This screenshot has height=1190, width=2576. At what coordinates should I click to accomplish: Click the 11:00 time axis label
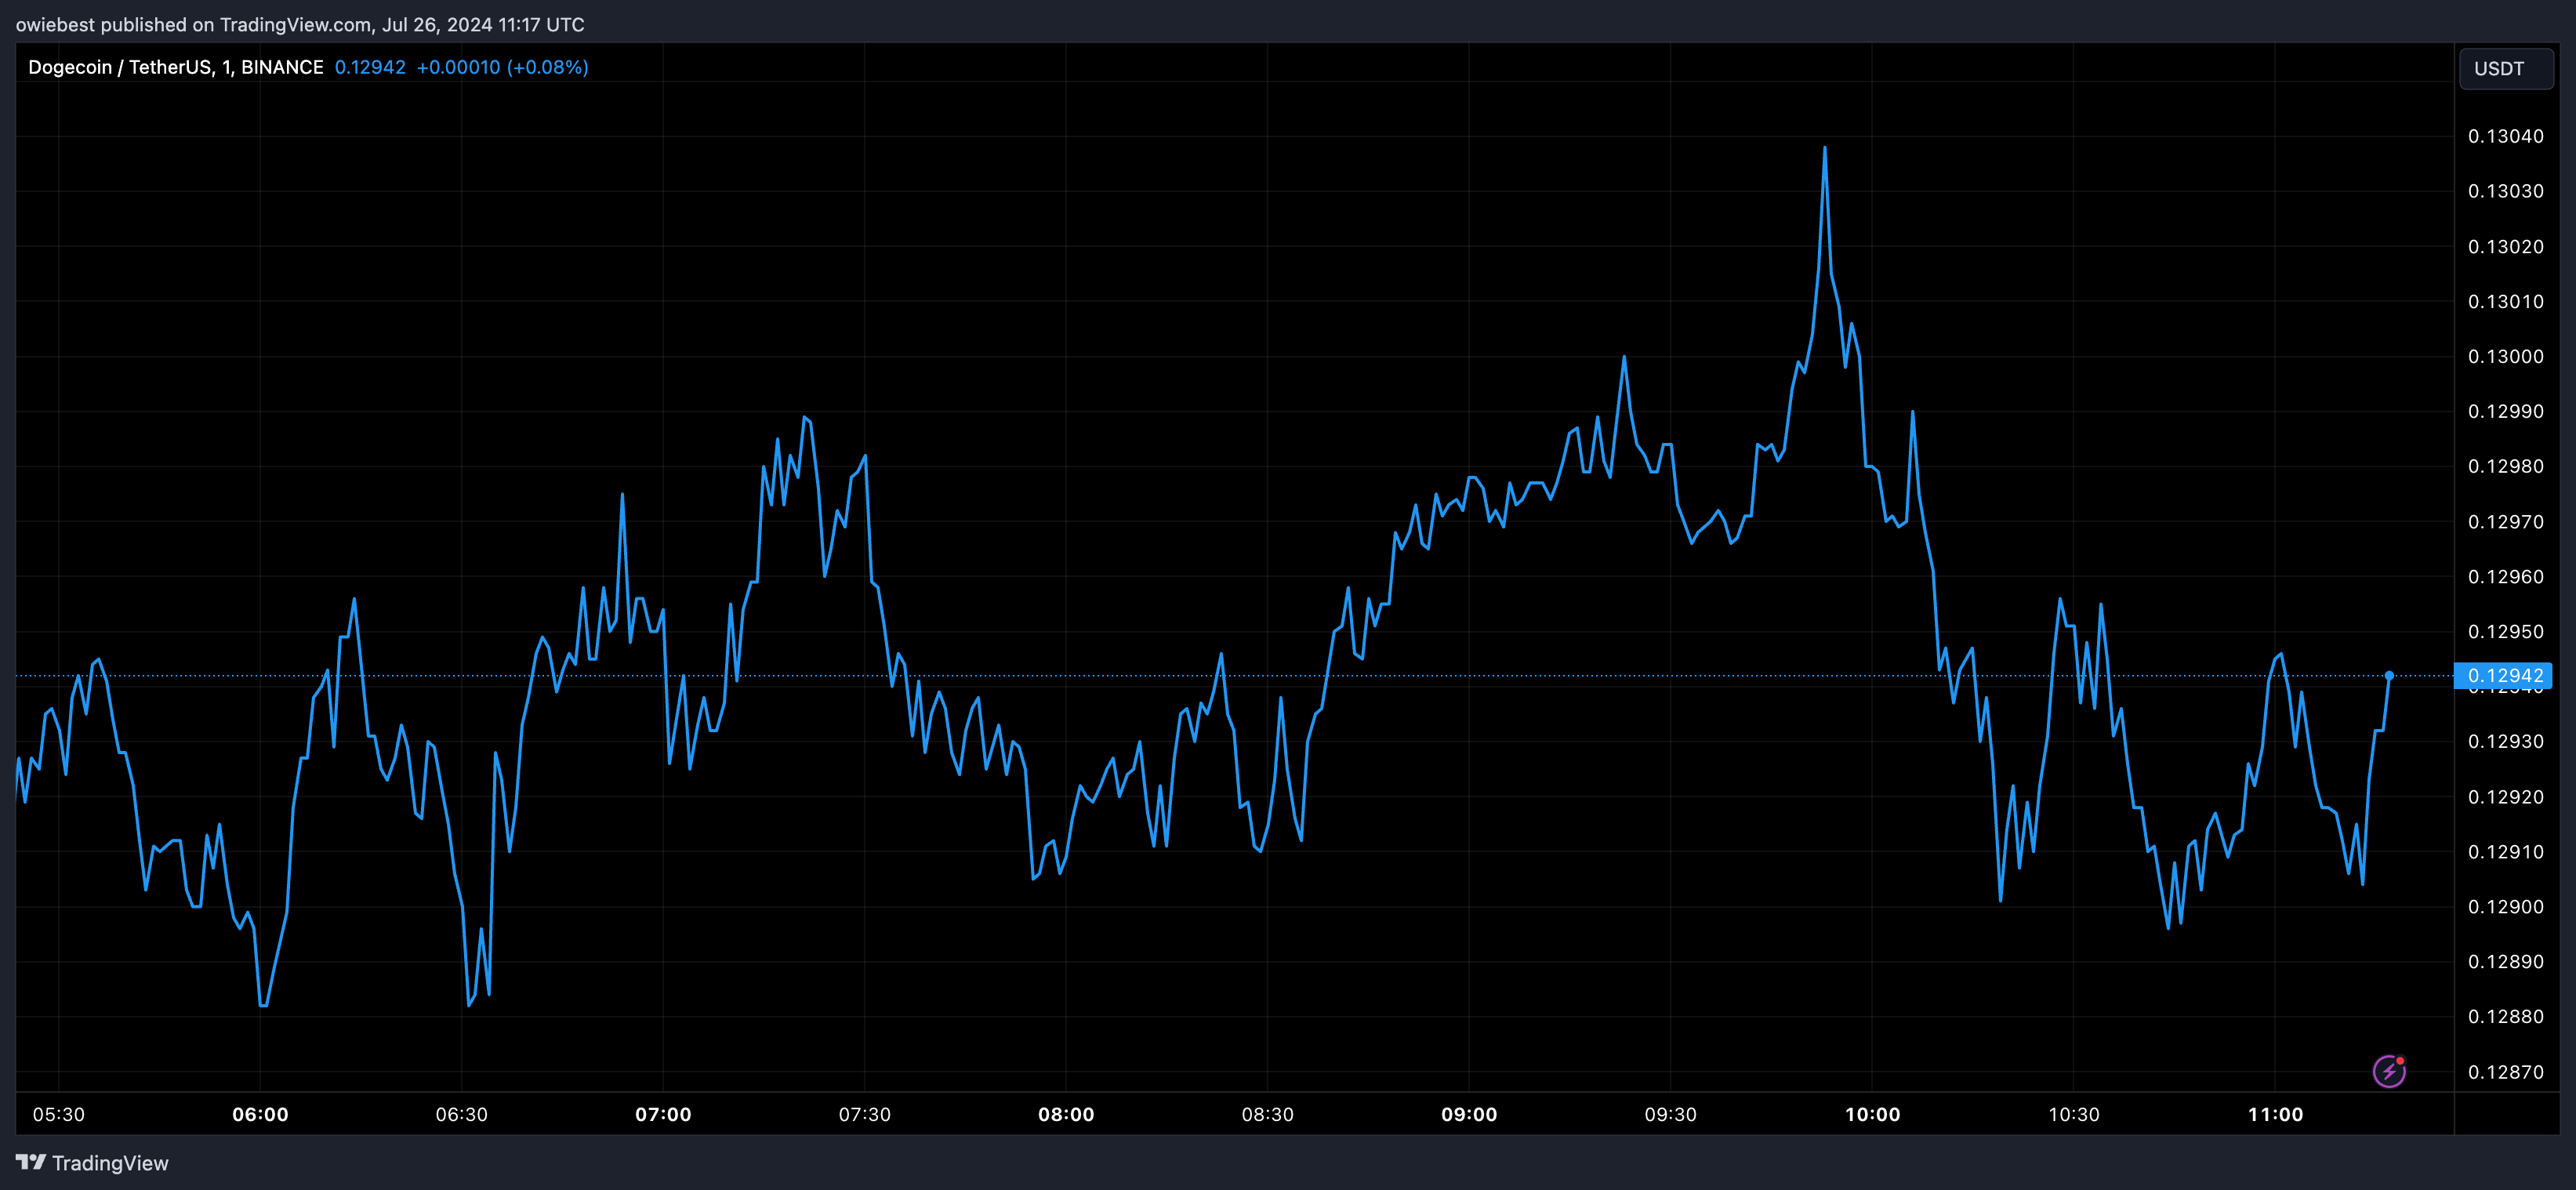(x=2275, y=1114)
